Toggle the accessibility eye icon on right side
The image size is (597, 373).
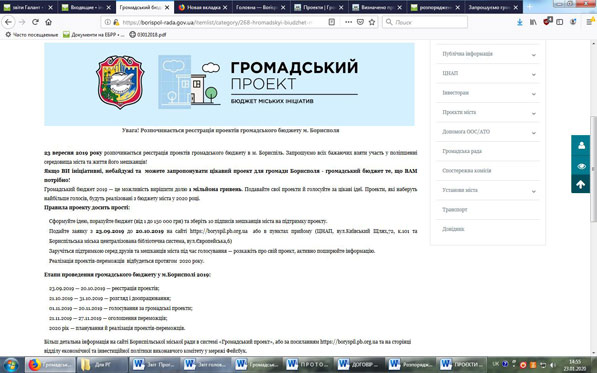pos(581,166)
